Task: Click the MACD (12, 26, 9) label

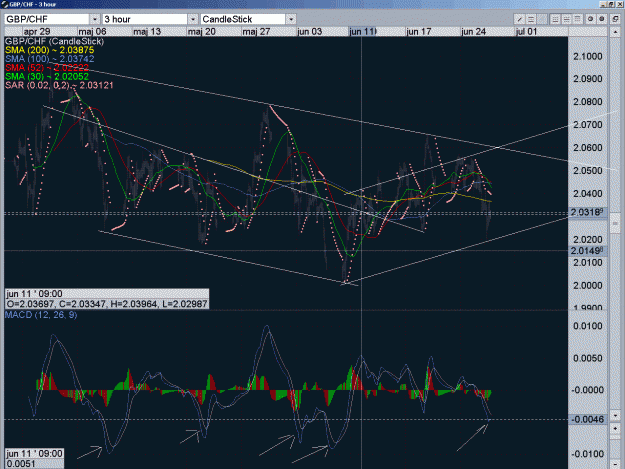Action: (x=41, y=315)
